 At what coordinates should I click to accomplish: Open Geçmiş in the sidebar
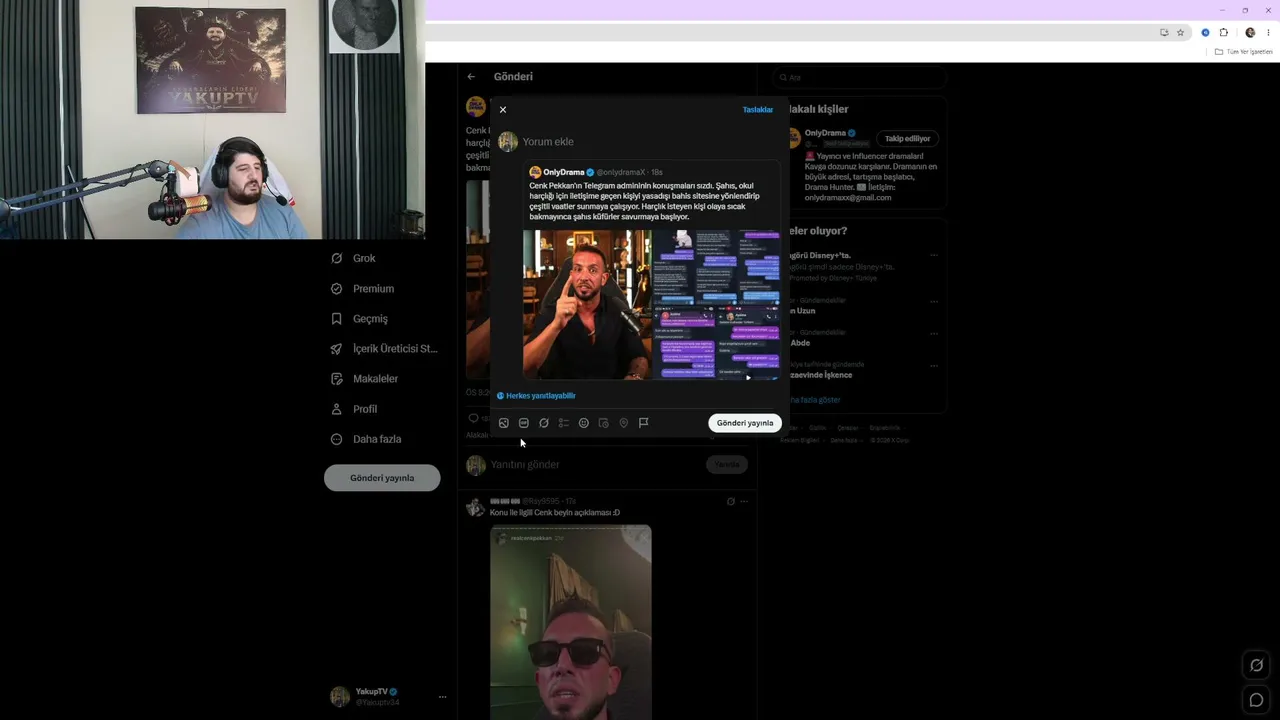[x=359, y=319]
